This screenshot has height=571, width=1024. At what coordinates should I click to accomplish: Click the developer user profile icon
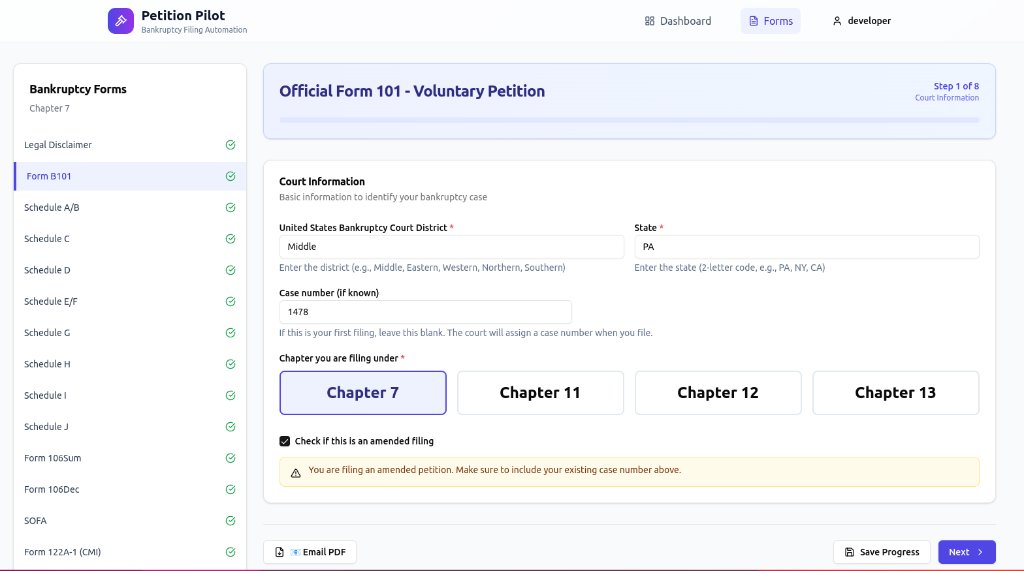tap(837, 21)
